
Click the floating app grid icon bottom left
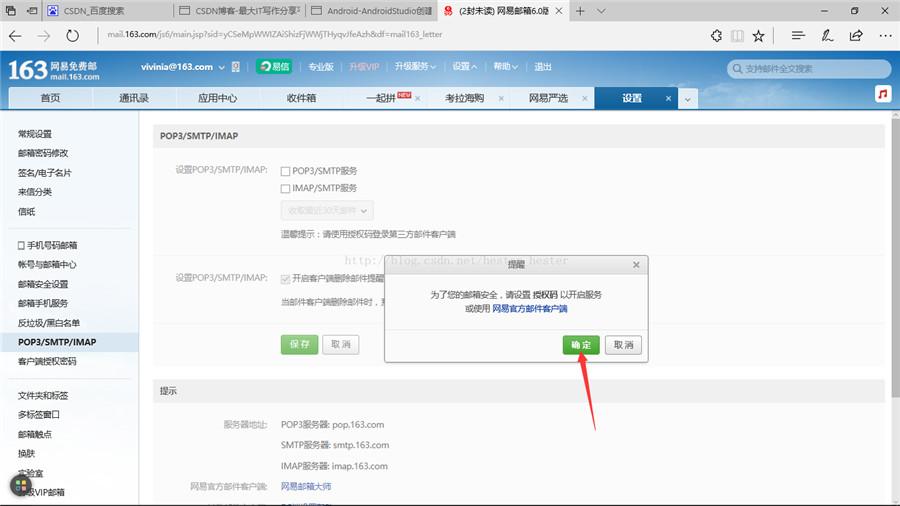coord(21,486)
